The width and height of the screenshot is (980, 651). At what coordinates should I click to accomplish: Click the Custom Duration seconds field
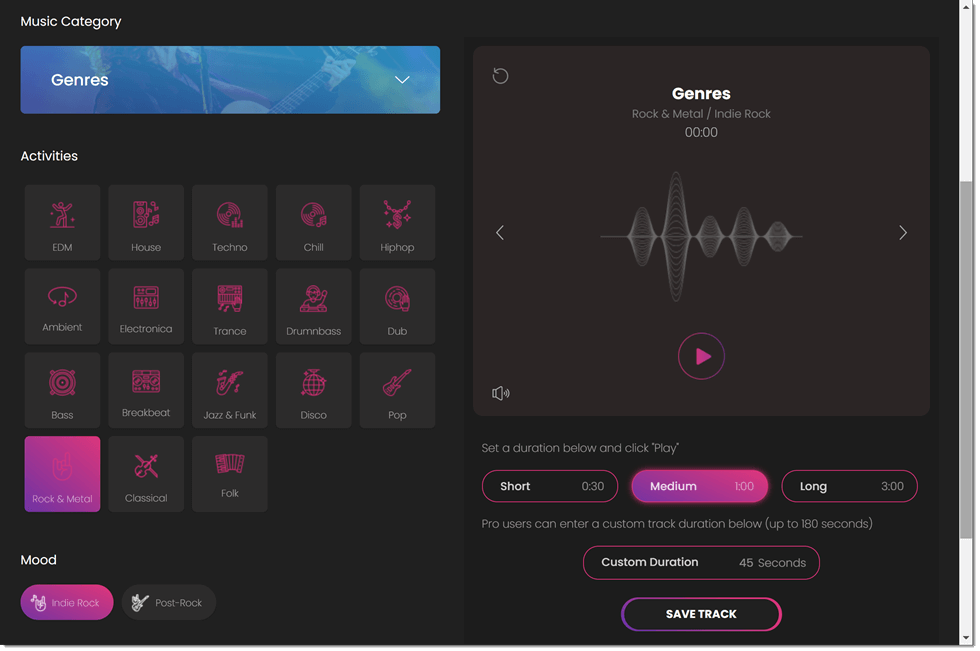coord(770,563)
